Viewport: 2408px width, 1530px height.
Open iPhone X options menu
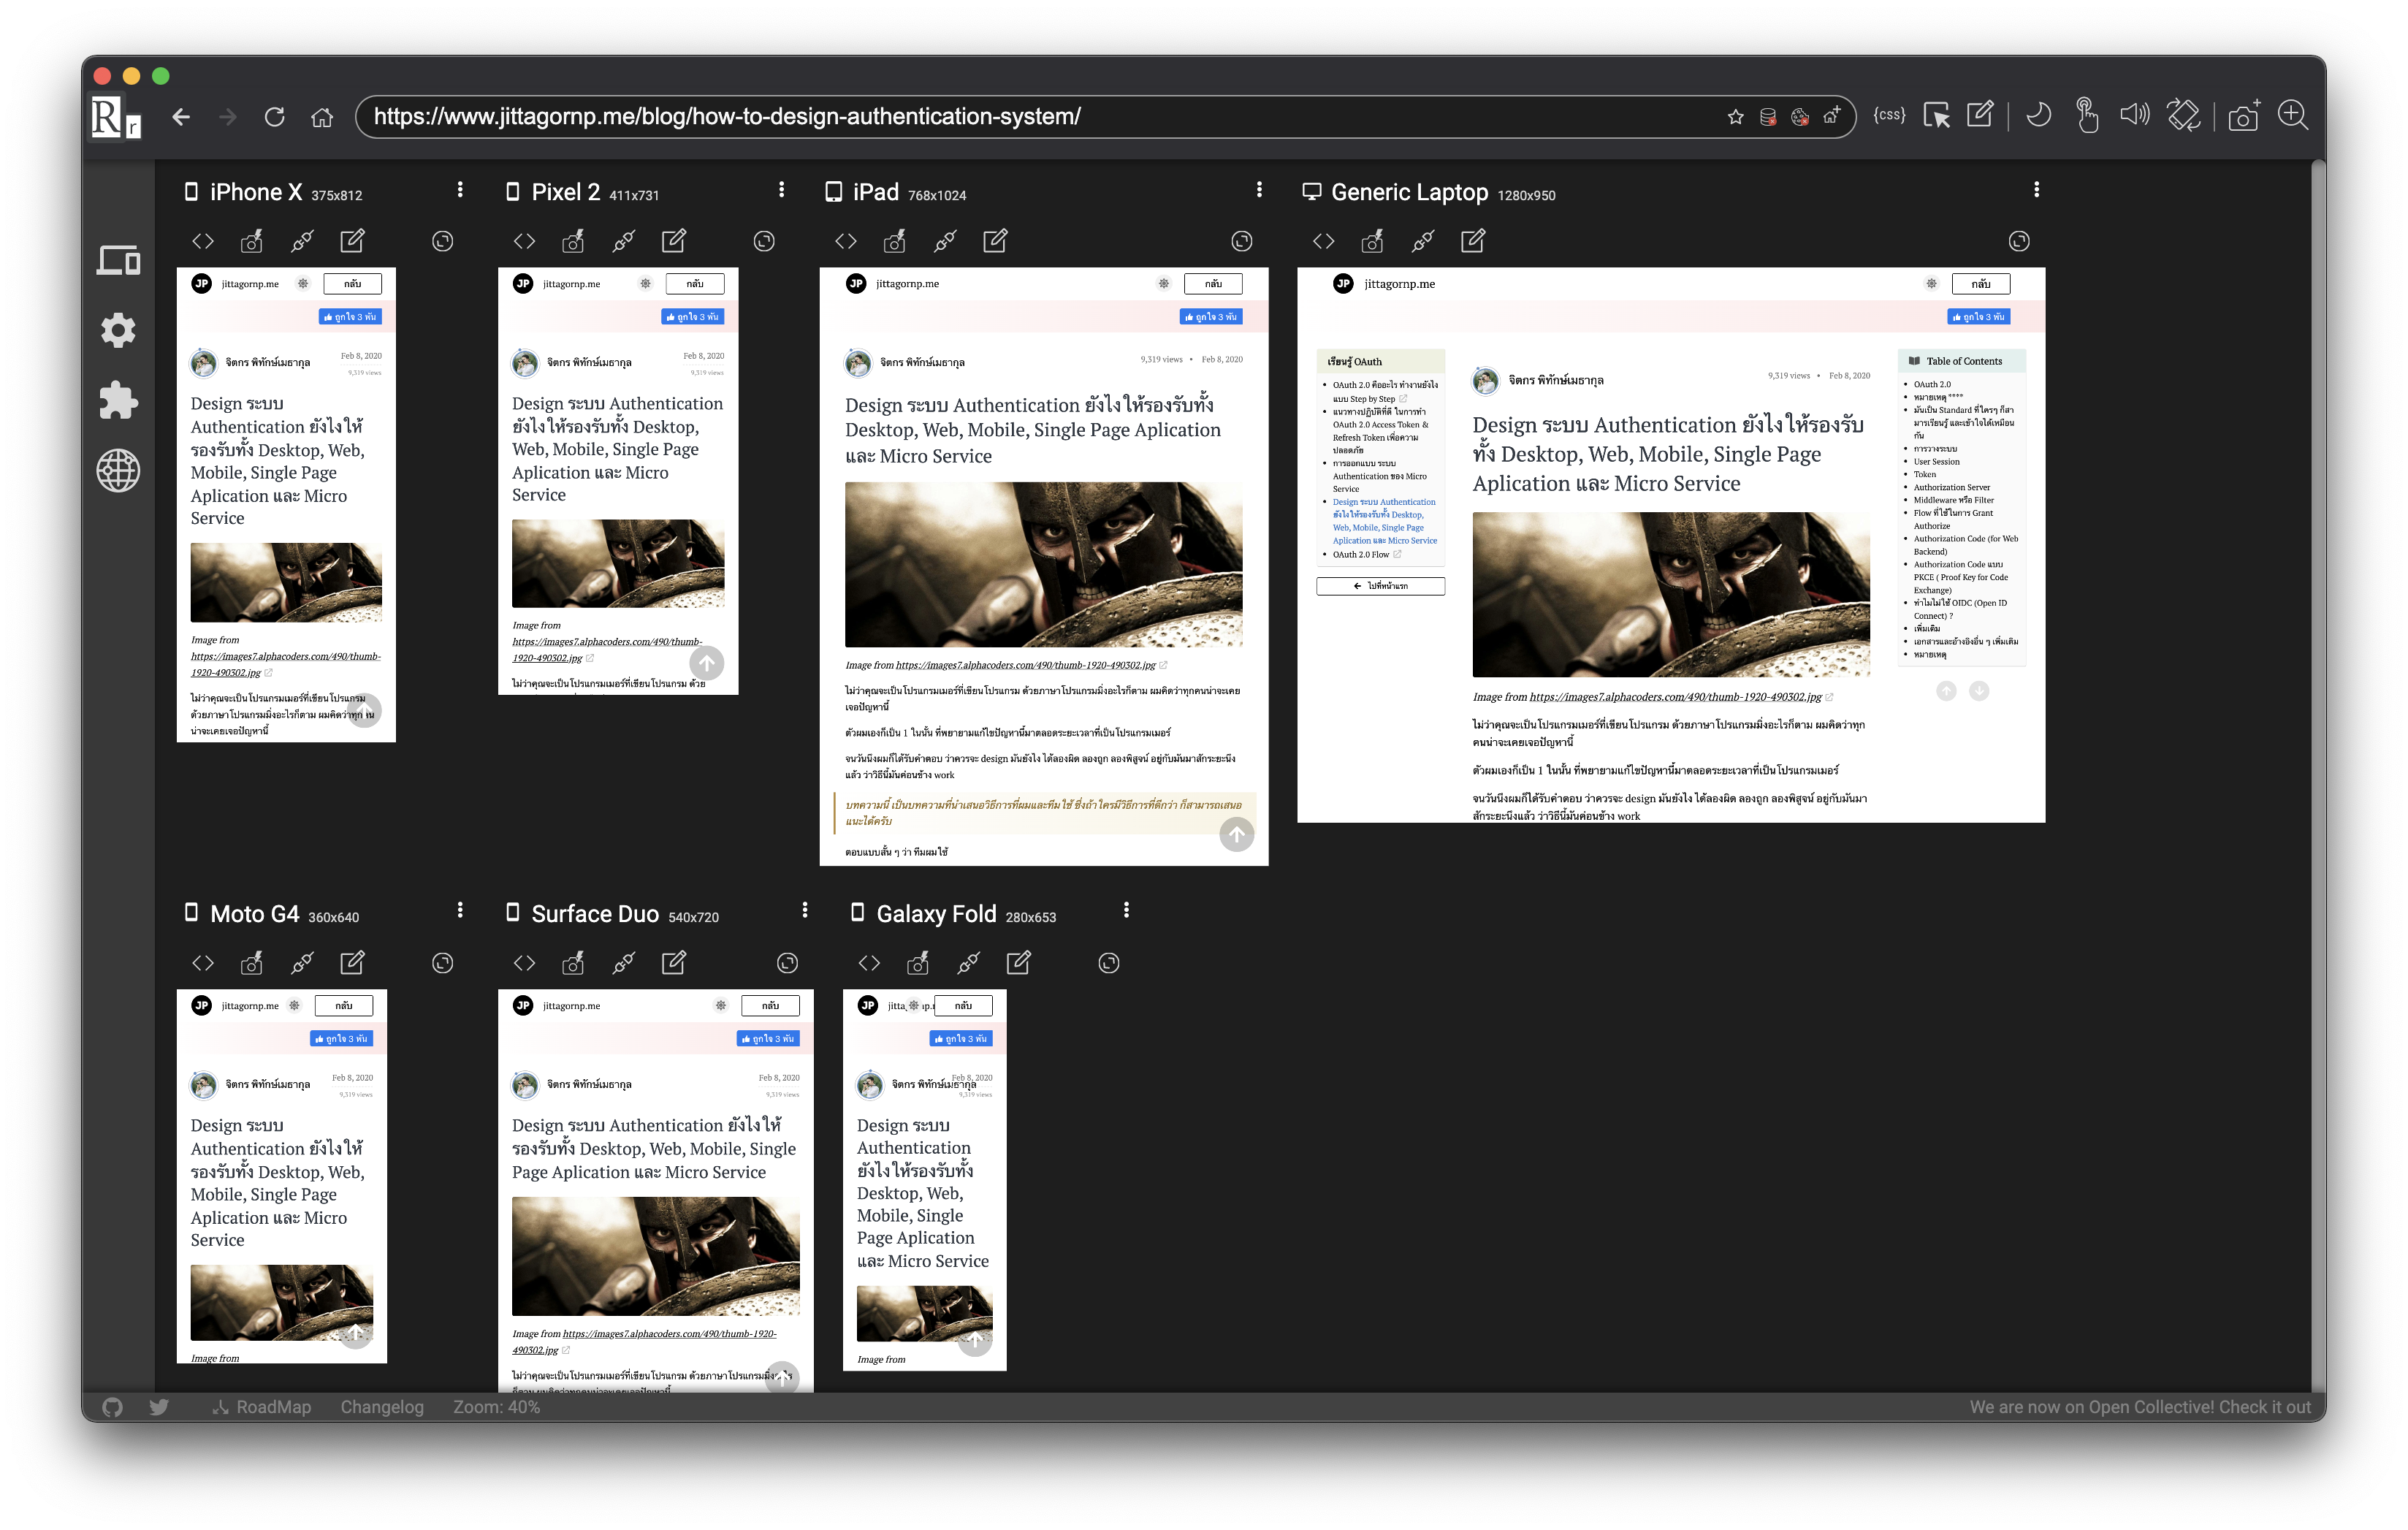tap(460, 190)
